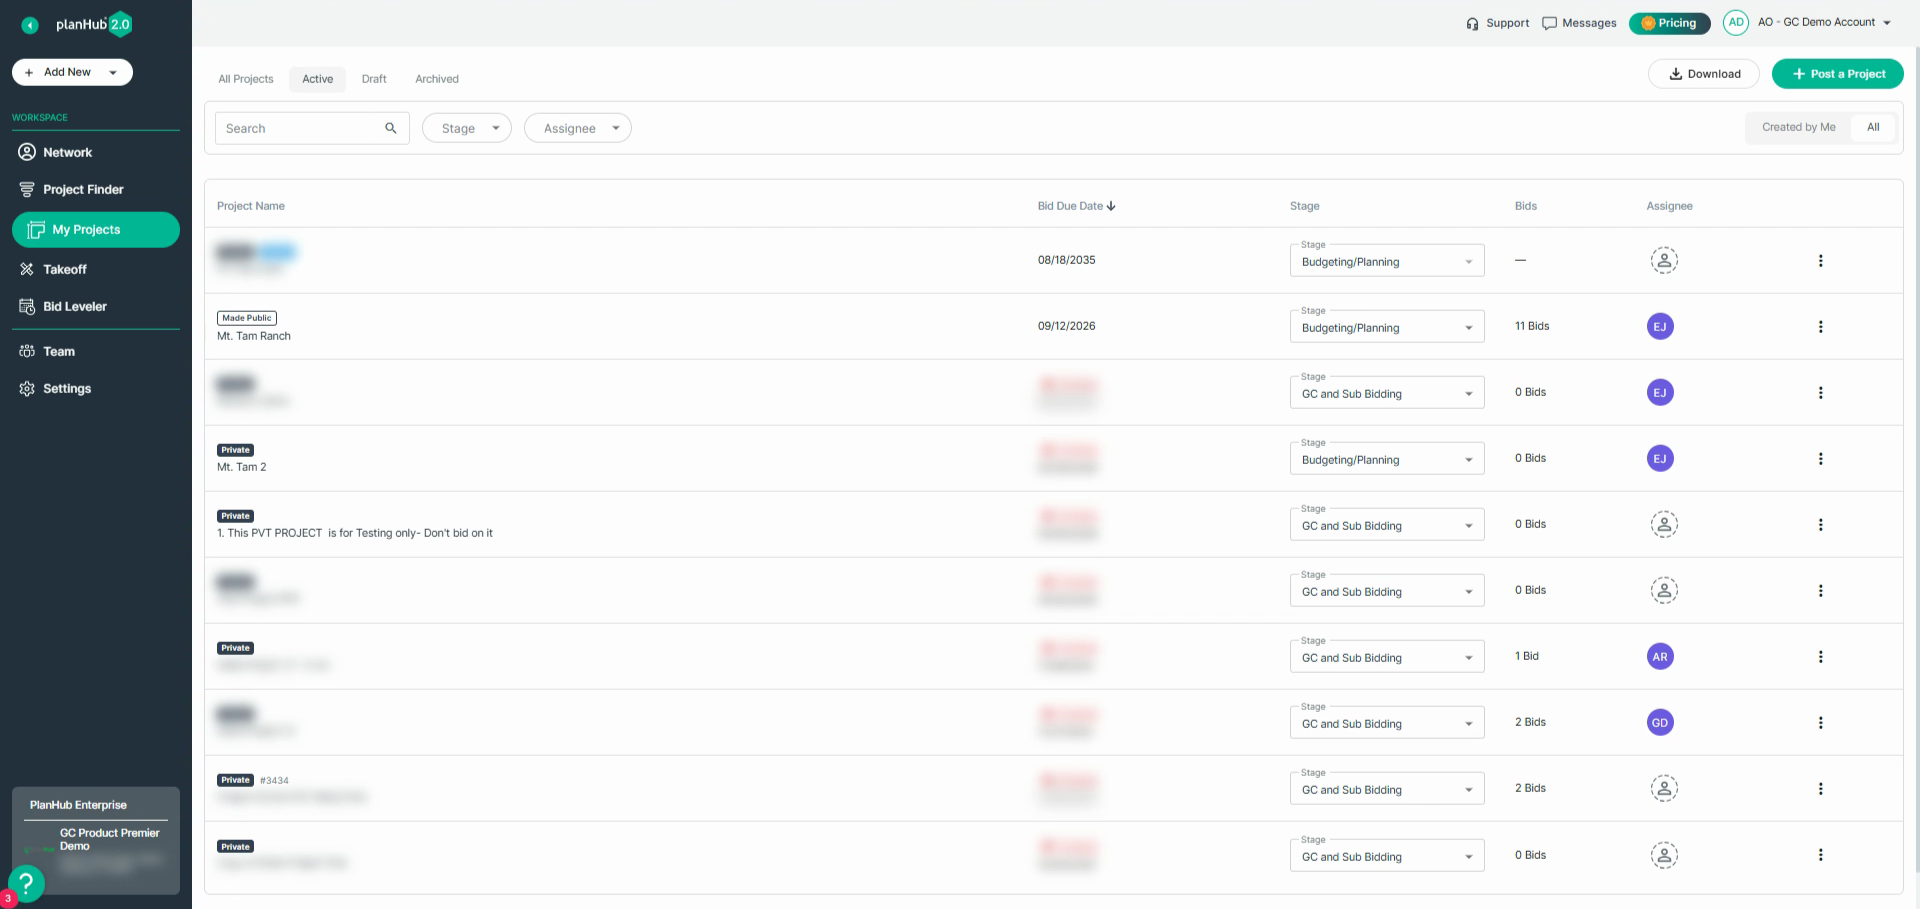The height and width of the screenshot is (909, 1920).
Task: Open more options for #3434 project
Action: [1820, 788]
